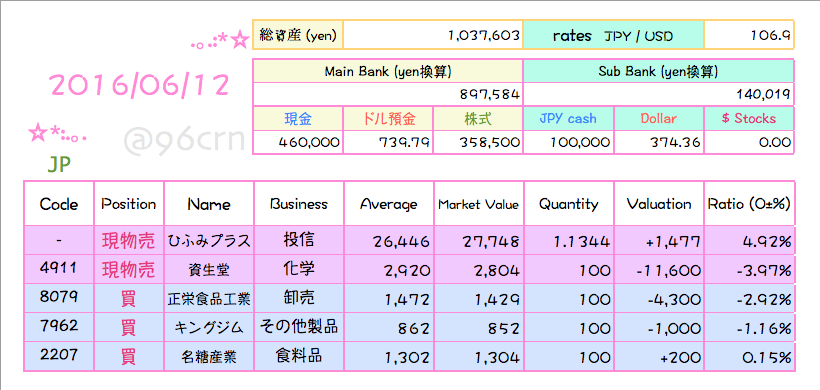
Task: Select the Main Bank (yen換算) header cell
Action: (388, 71)
